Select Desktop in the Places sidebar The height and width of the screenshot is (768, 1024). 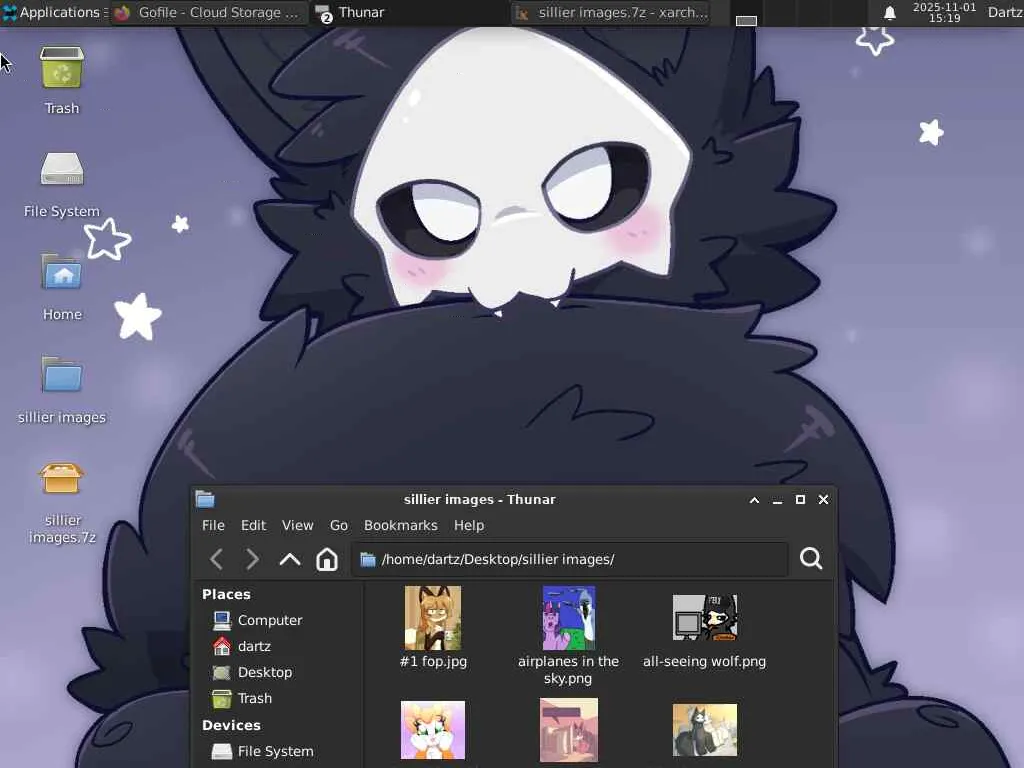coord(264,672)
